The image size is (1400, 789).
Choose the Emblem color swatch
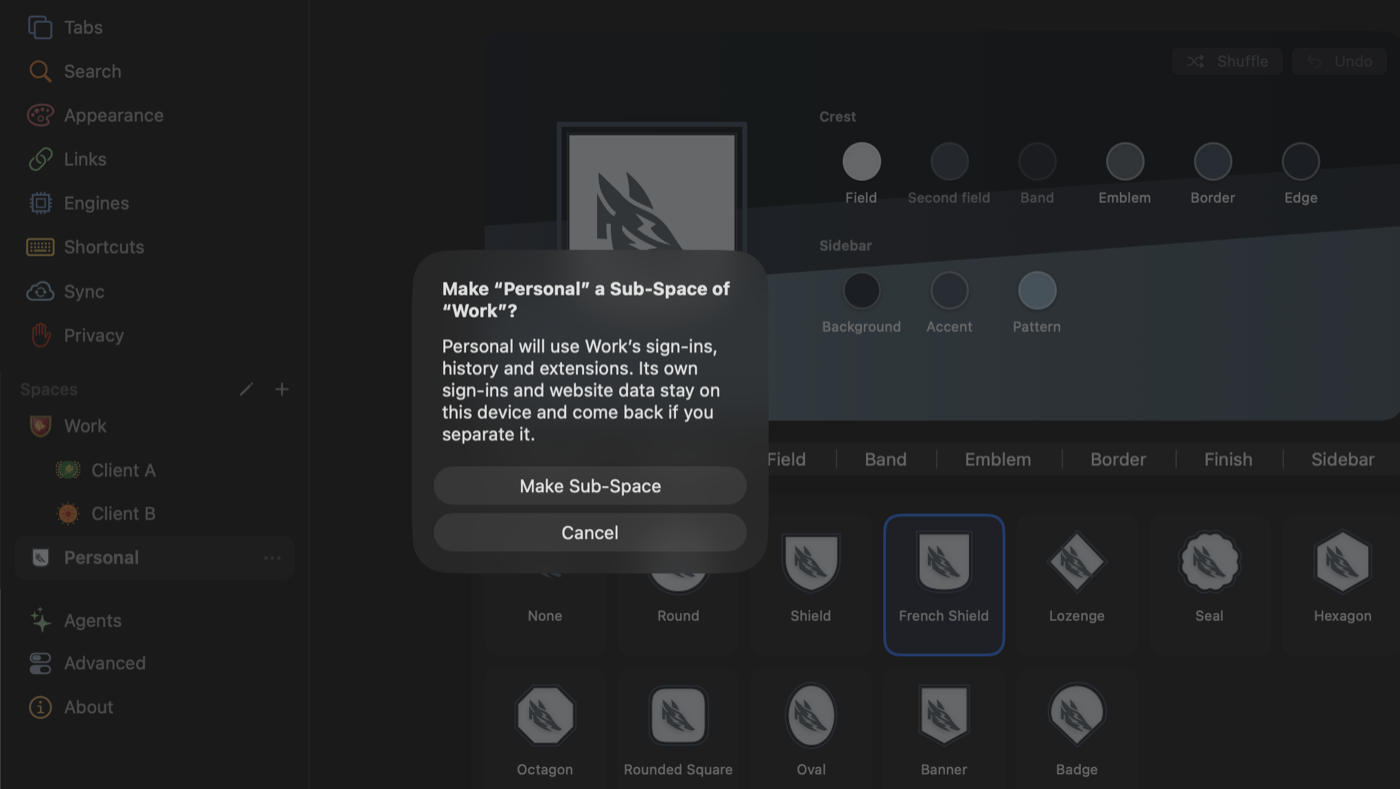pos(1125,161)
